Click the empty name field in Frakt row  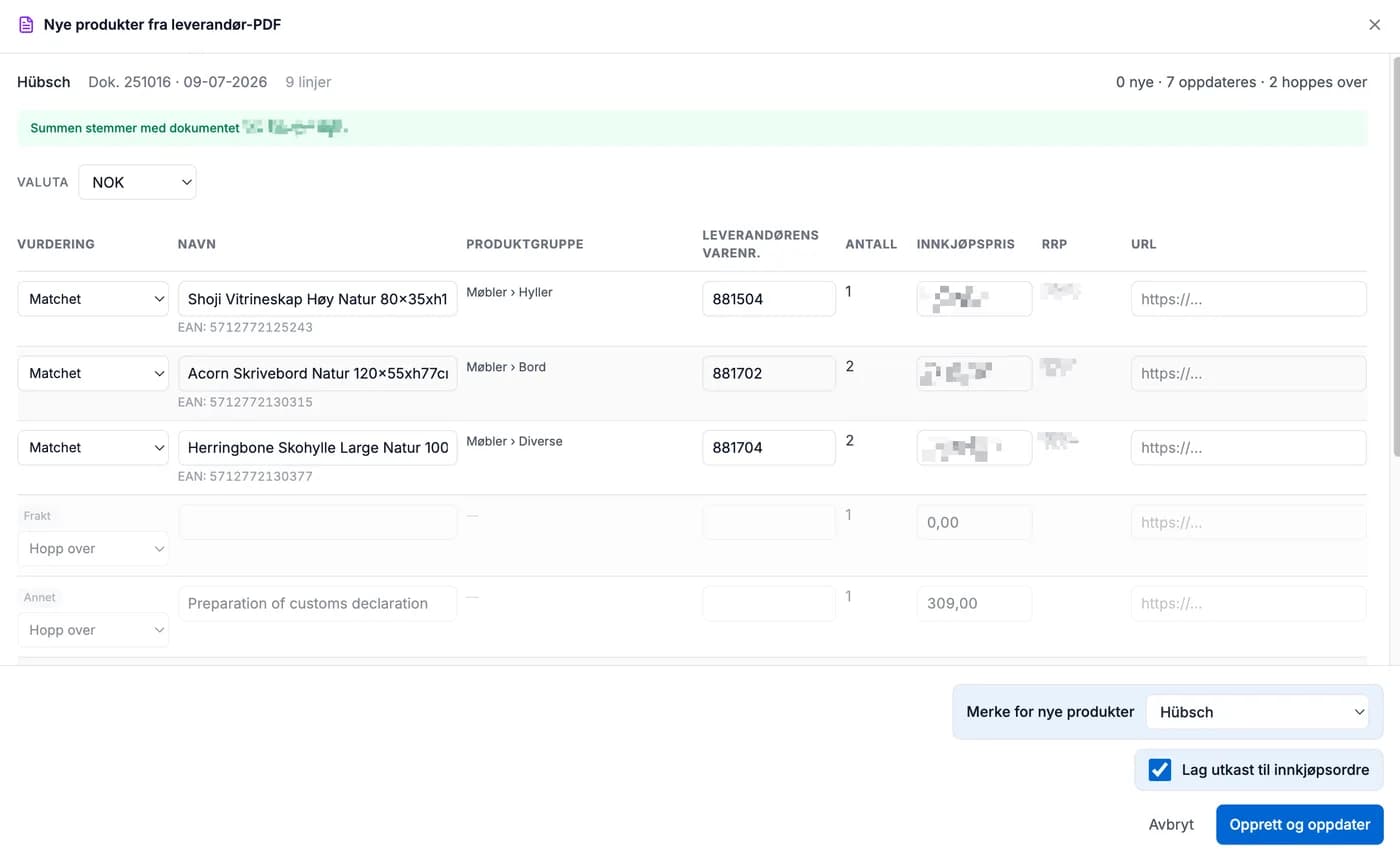point(318,522)
